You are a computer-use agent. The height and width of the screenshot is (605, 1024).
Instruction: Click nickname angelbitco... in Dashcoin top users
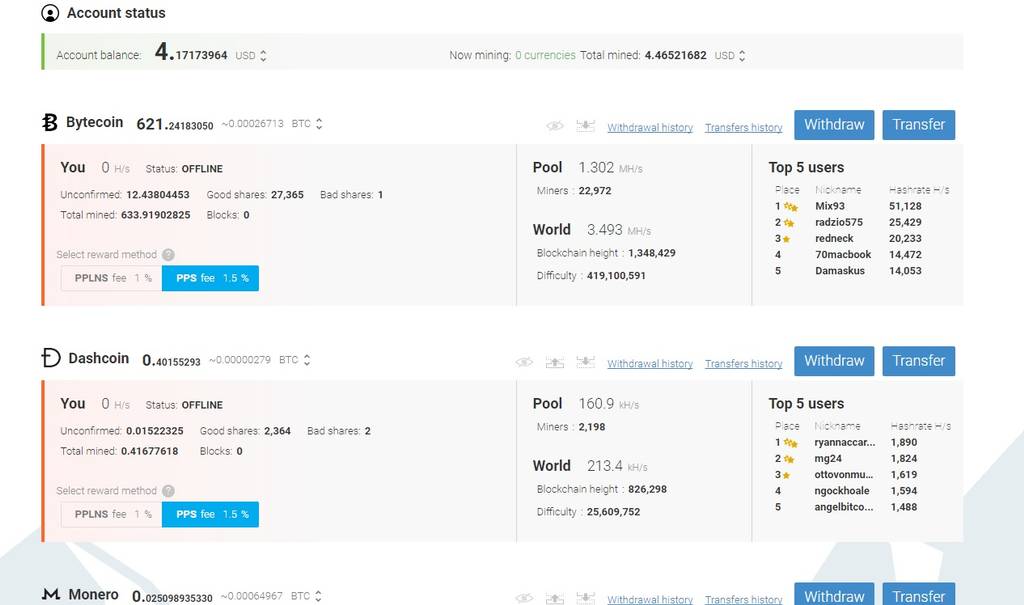tap(845, 507)
